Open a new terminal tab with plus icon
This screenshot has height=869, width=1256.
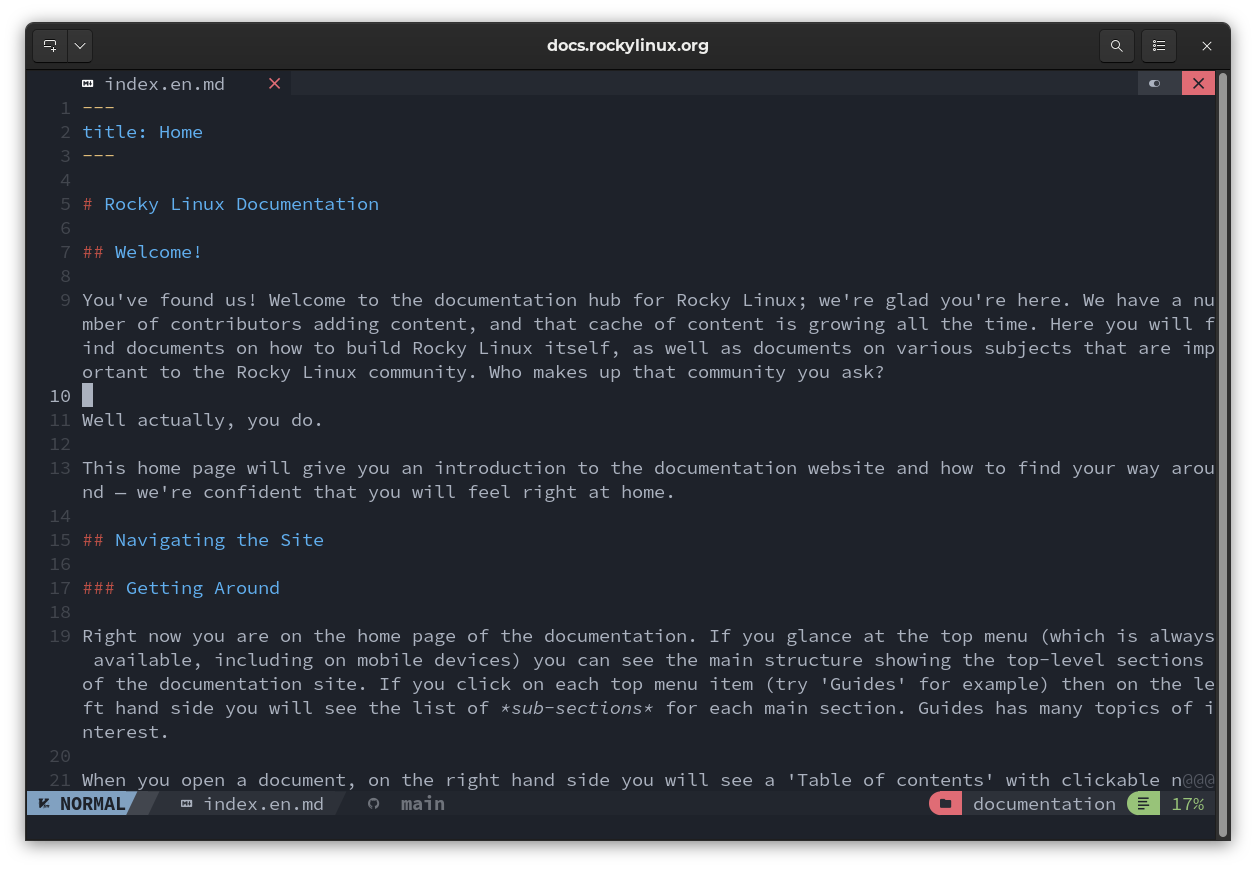click(48, 45)
